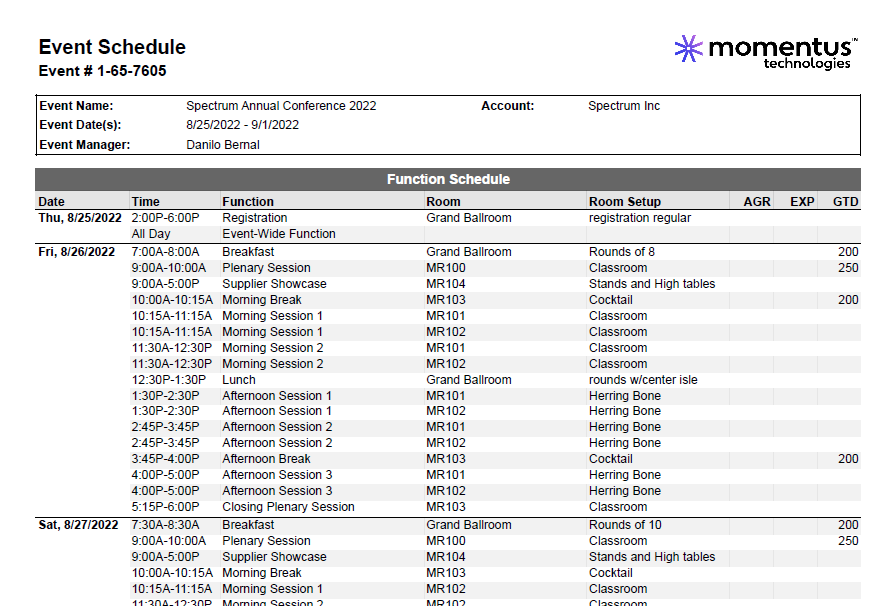This screenshot has width=896, height=606.
Task: Click the Room column header
Action: (x=443, y=201)
